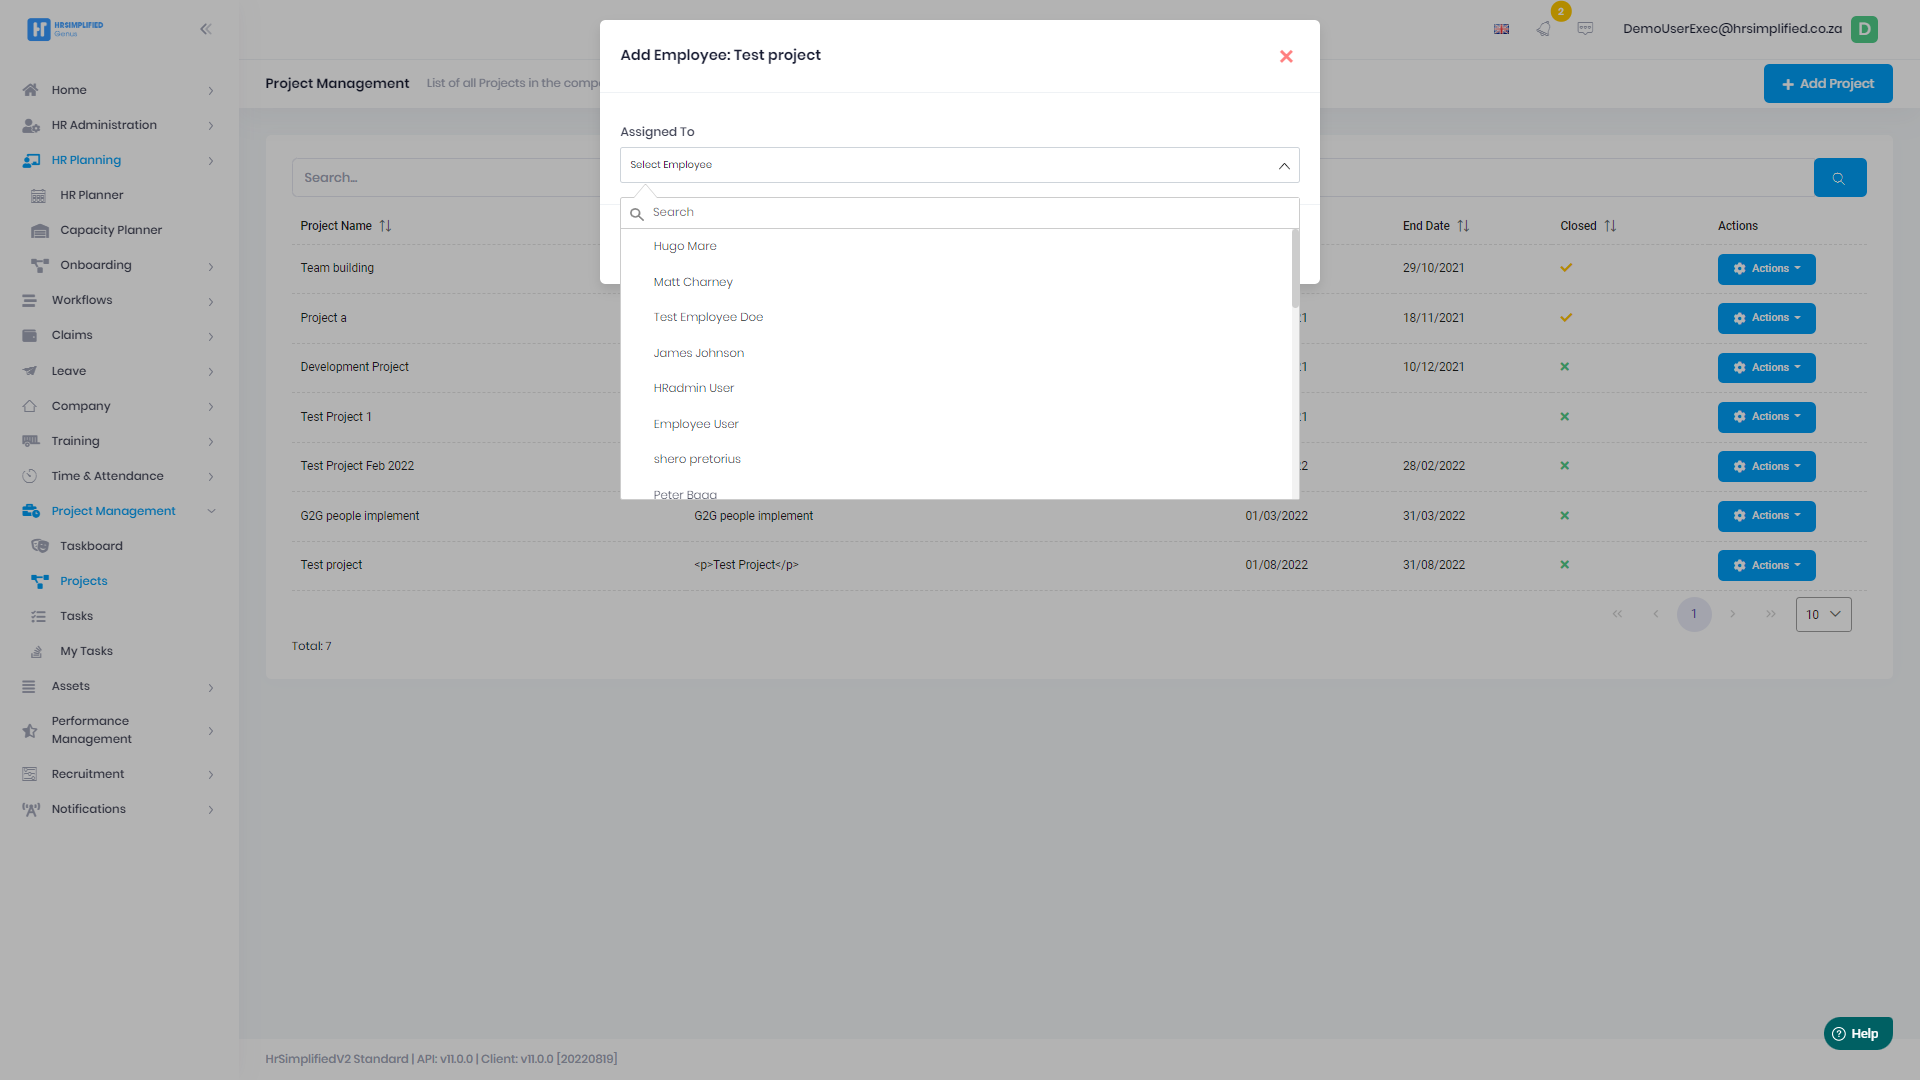Click the Add Project button

pyautogui.click(x=1827, y=84)
